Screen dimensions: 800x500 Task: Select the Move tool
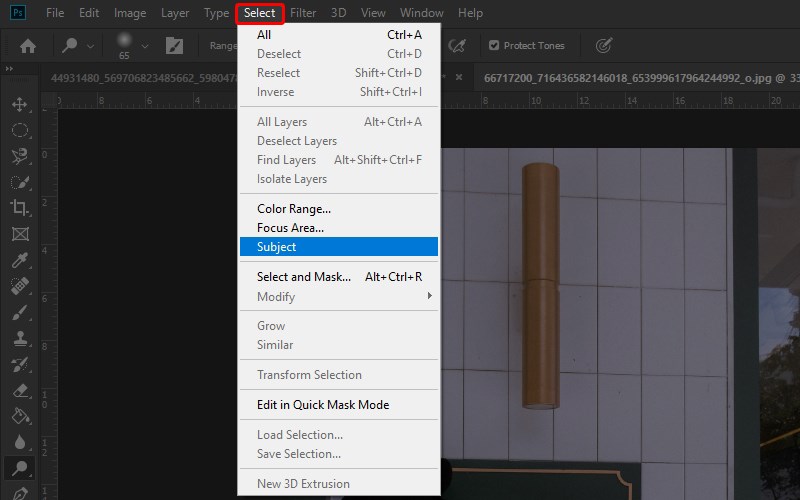tap(19, 105)
